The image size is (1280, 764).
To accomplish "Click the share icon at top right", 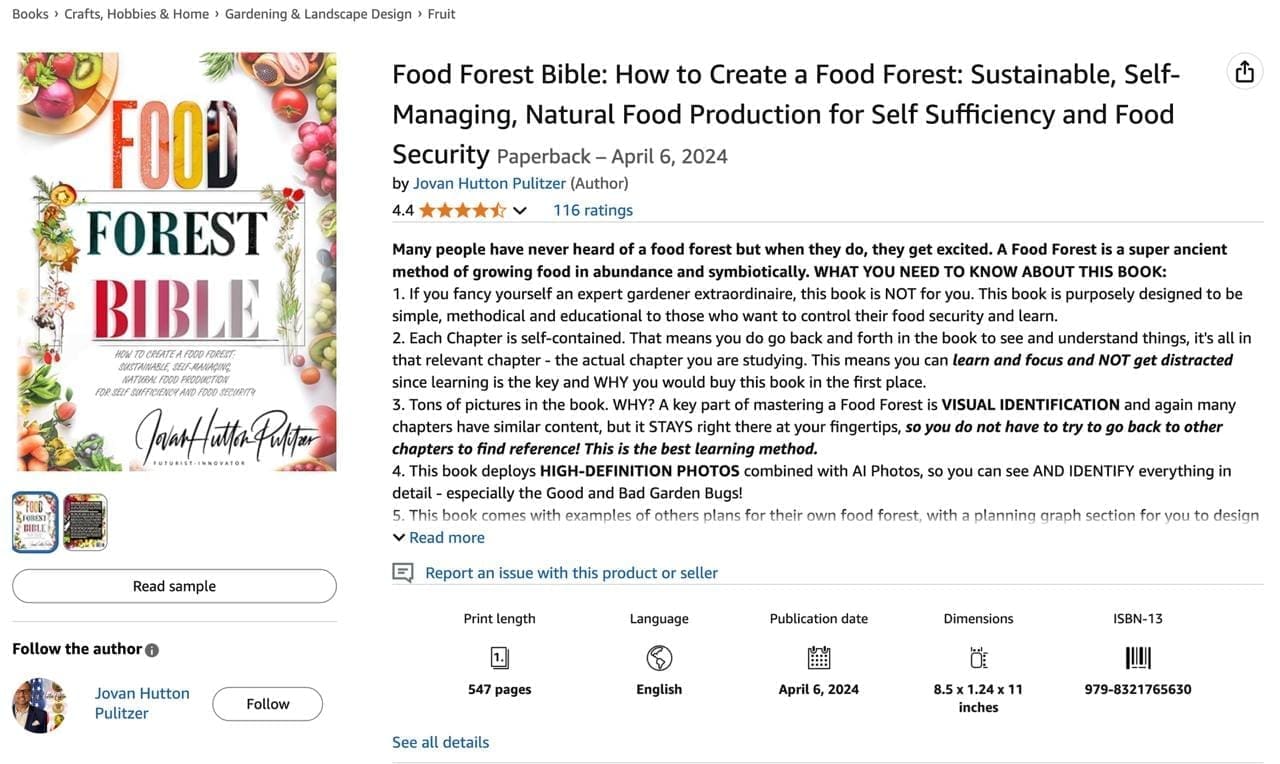I will (1244, 72).
